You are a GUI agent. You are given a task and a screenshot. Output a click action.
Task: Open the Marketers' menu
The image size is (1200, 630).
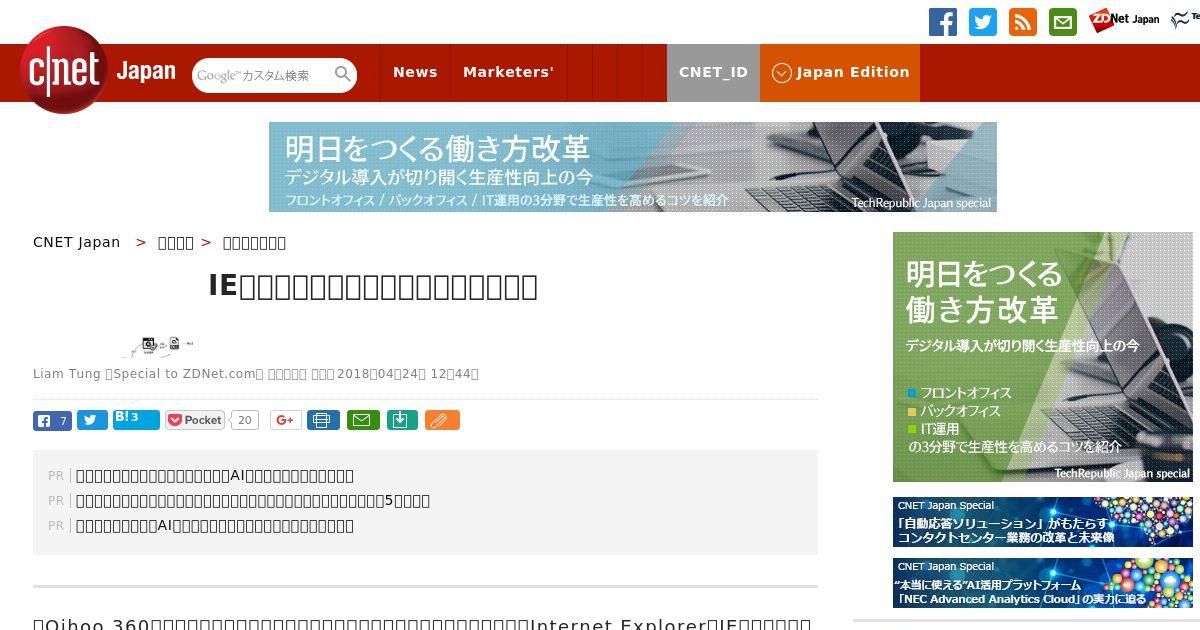pyautogui.click(x=508, y=72)
